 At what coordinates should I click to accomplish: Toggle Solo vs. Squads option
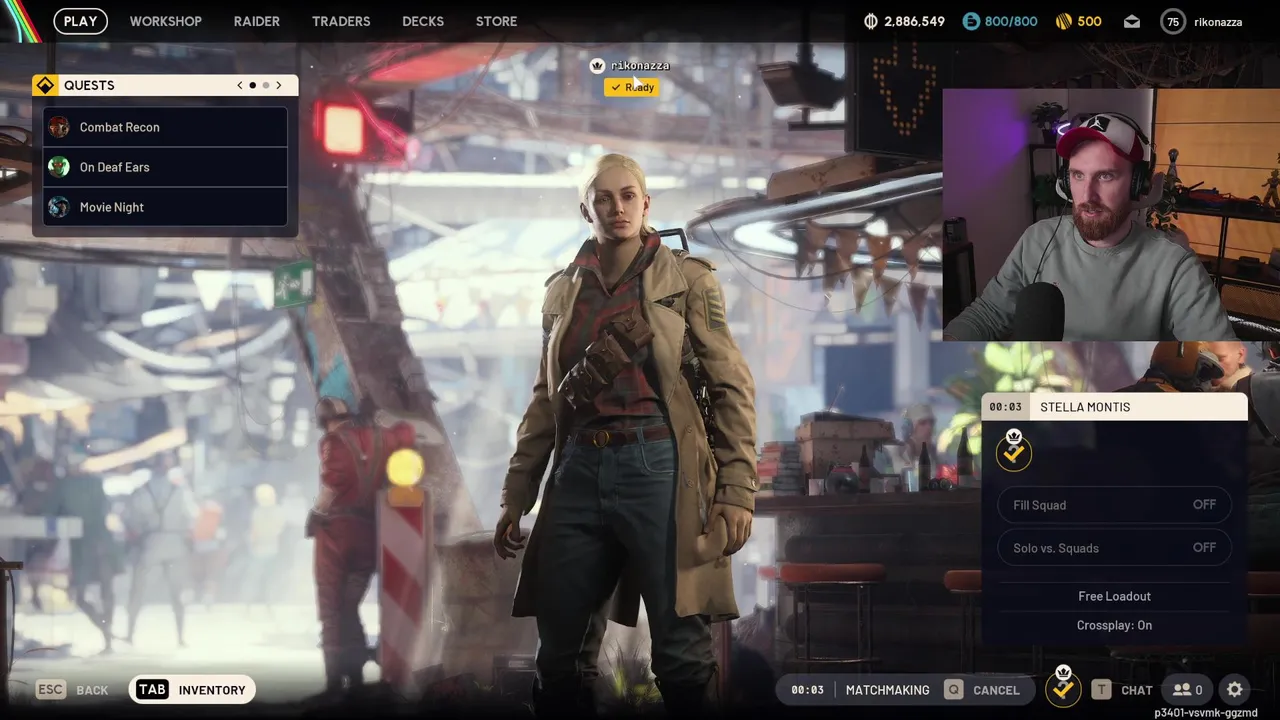(x=1114, y=548)
